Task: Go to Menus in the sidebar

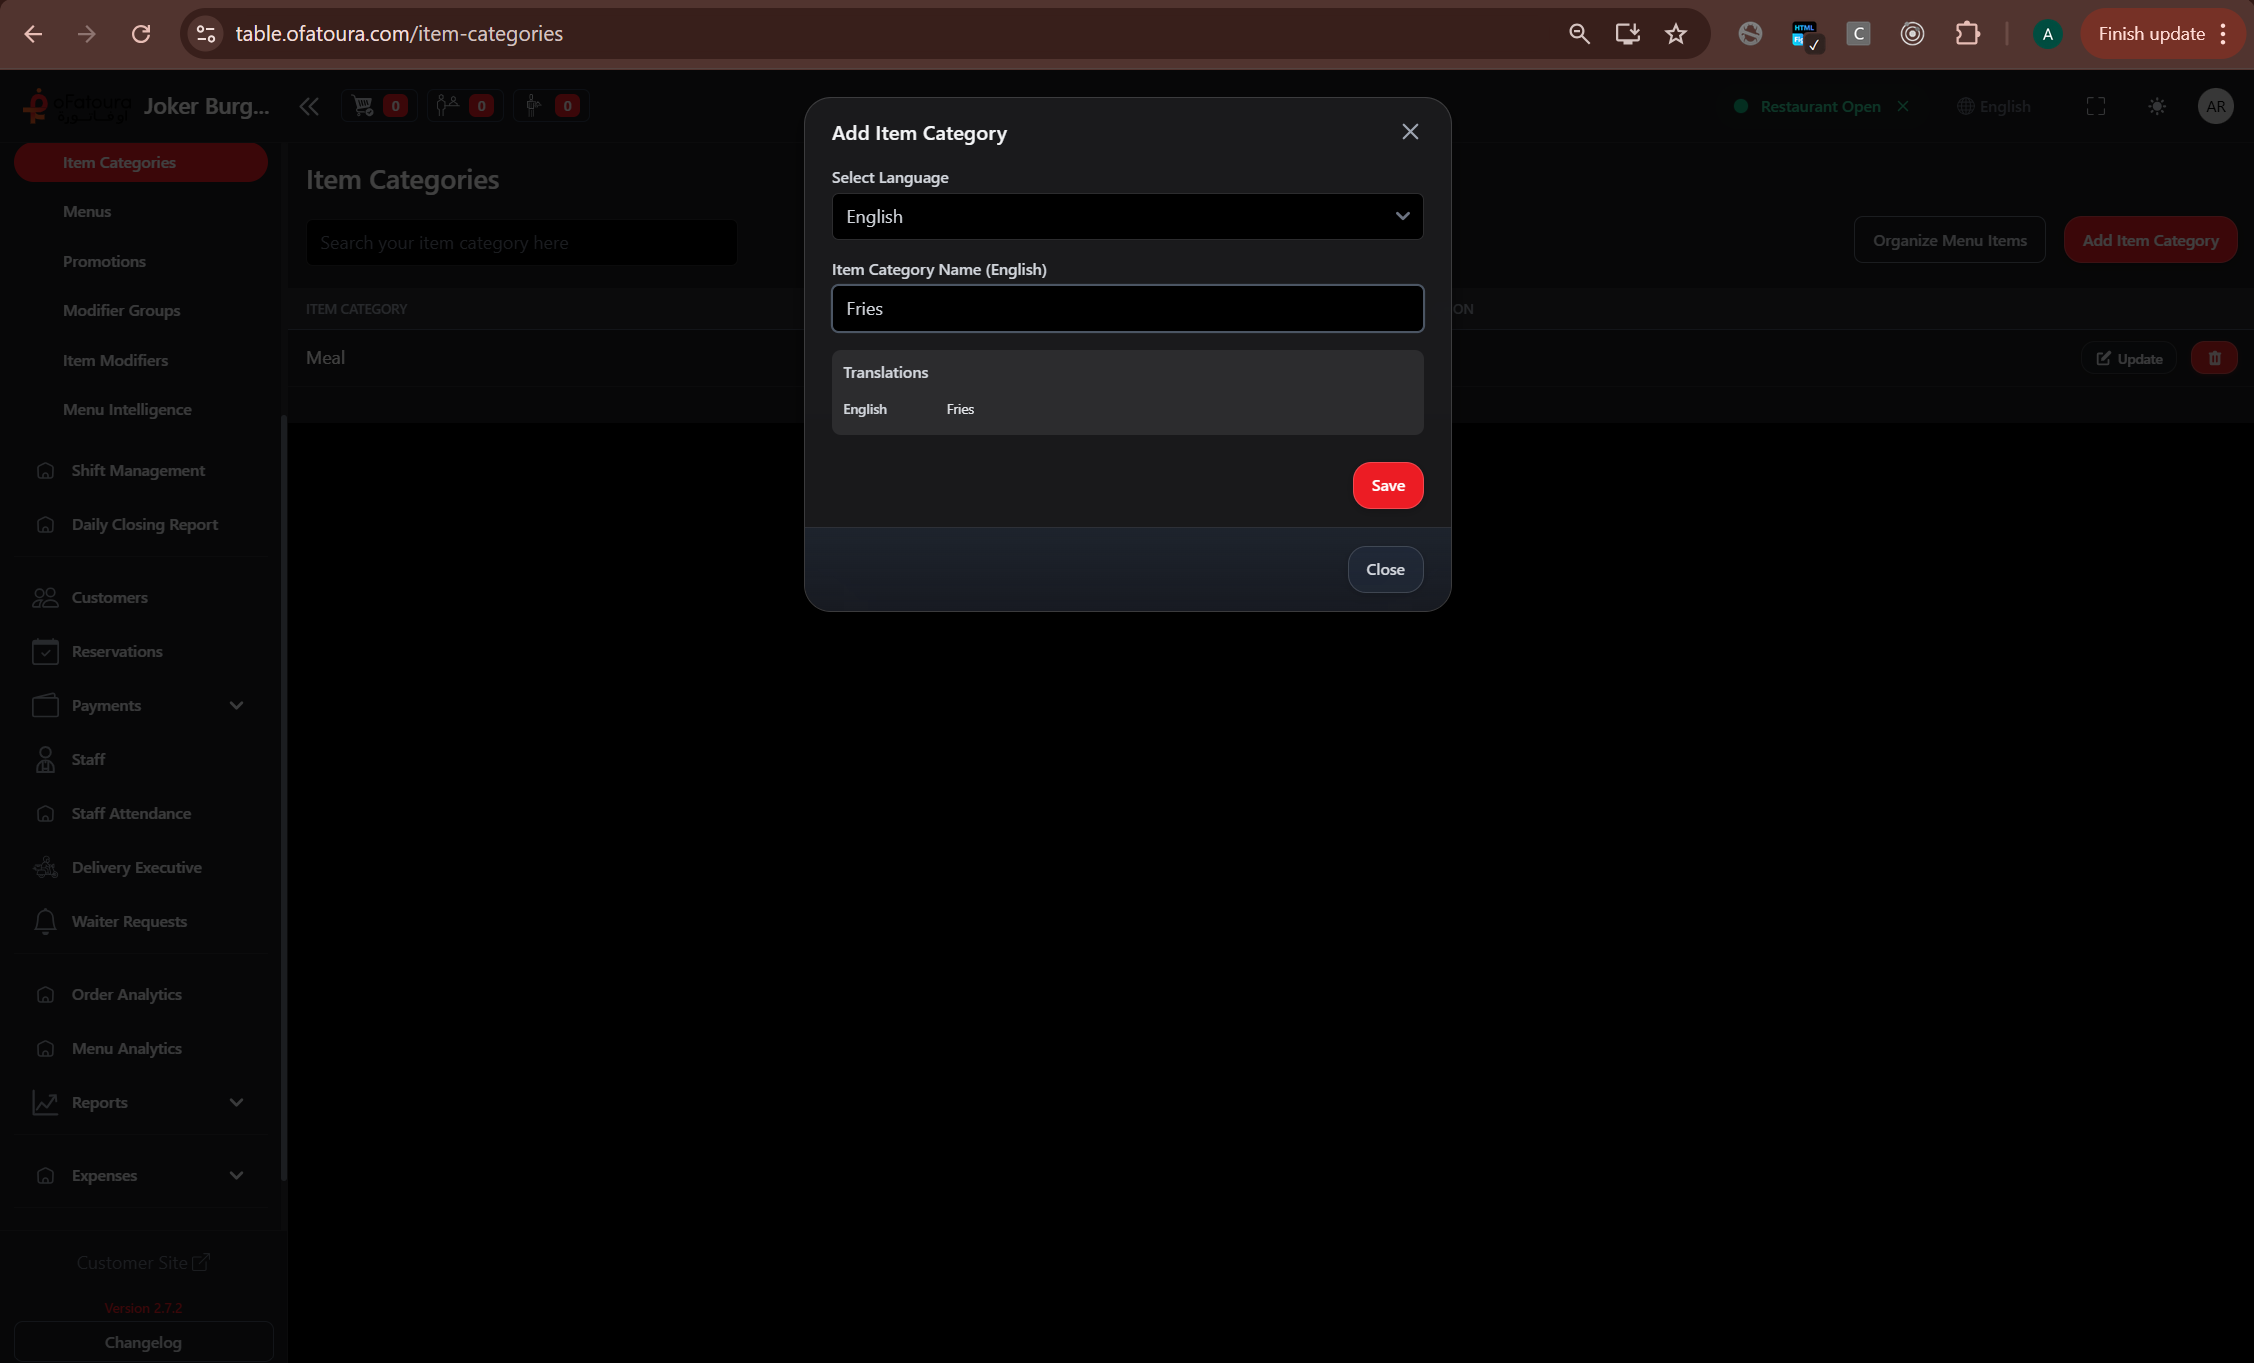Action: (87, 212)
